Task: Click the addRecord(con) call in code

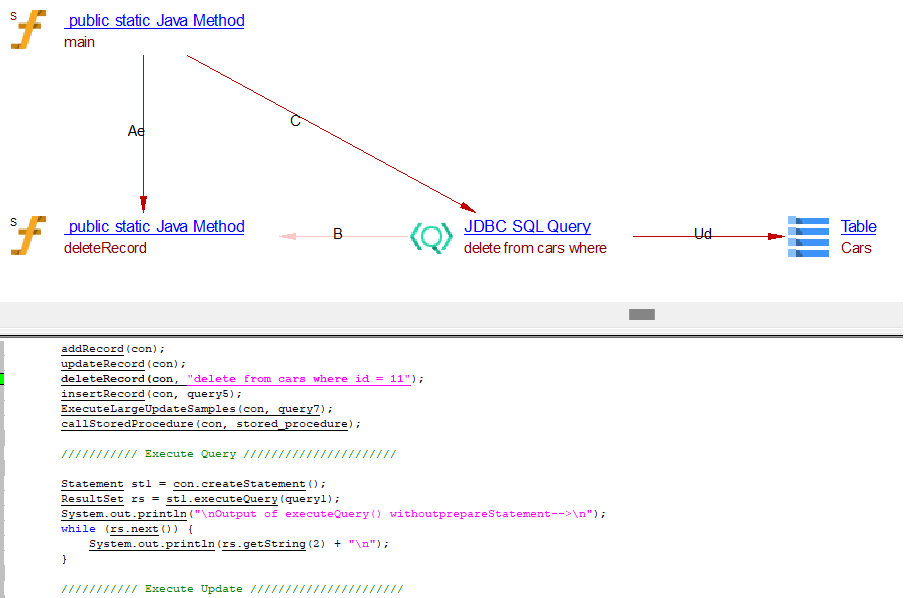Action: [112, 349]
